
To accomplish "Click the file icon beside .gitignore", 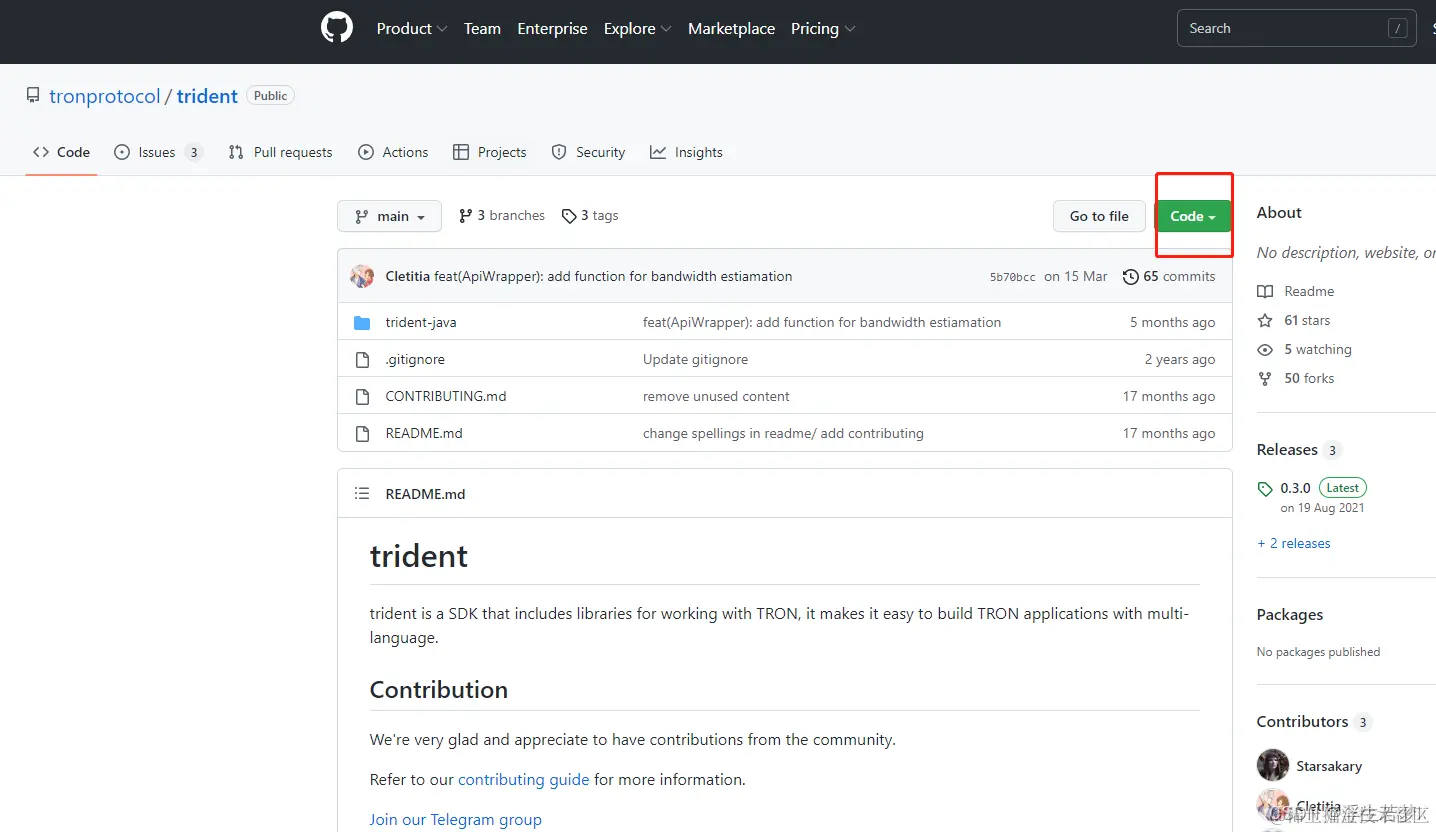I will pyautogui.click(x=362, y=359).
